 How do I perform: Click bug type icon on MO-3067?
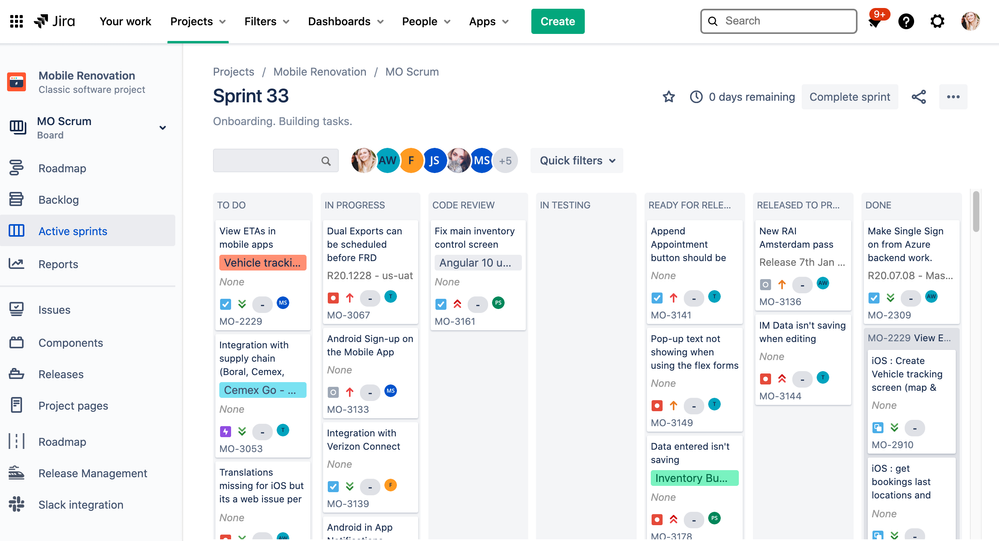tap(333, 298)
